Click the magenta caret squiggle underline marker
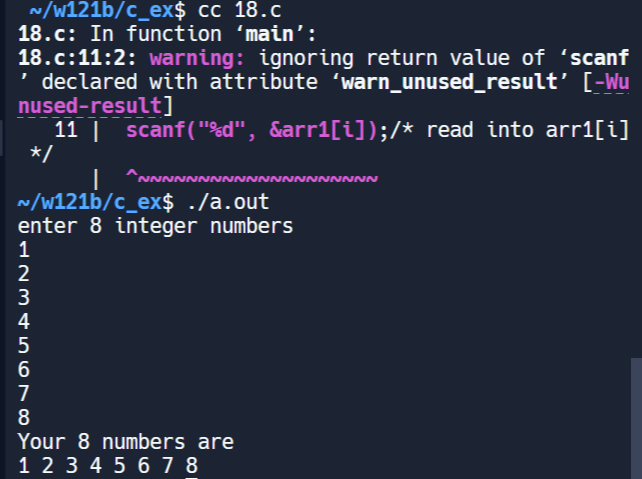 tap(252, 178)
